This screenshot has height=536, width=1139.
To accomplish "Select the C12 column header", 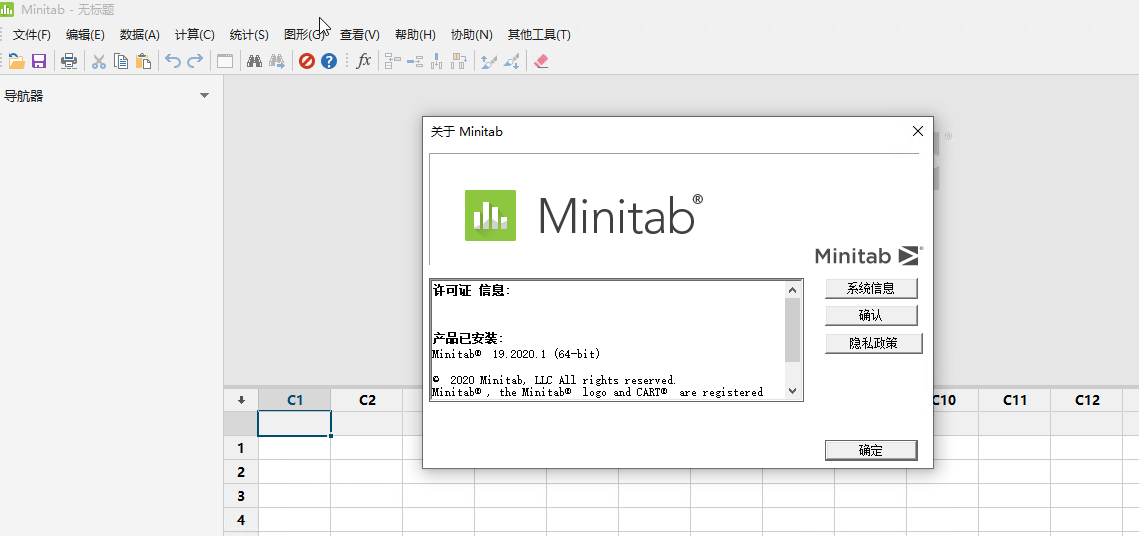I will (1087, 400).
